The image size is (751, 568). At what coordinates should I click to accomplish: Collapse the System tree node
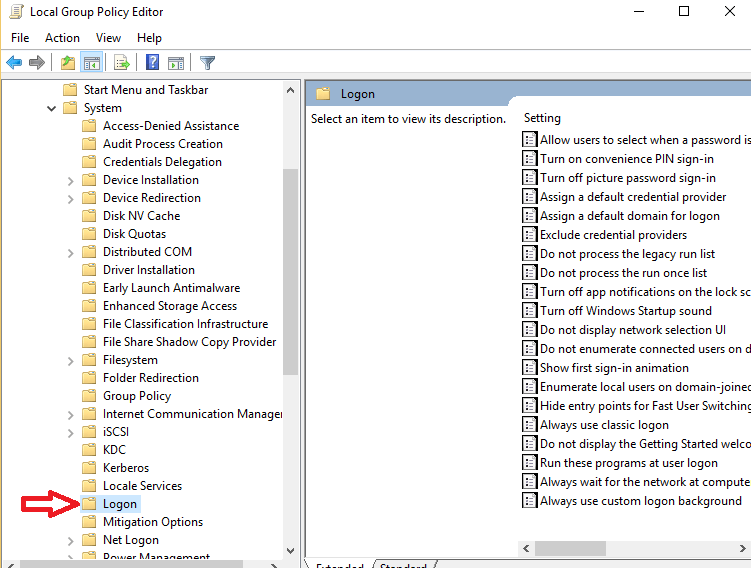pos(51,108)
